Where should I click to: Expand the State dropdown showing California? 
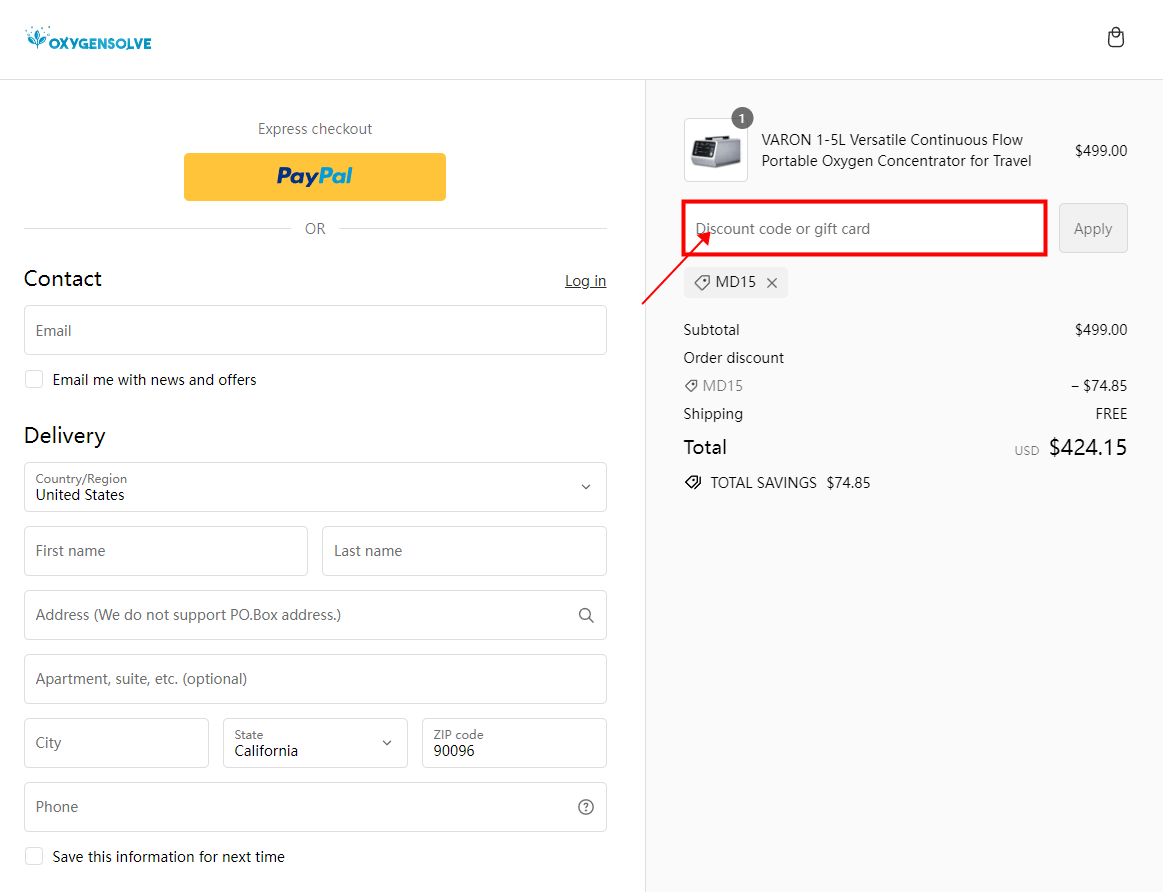coord(315,743)
